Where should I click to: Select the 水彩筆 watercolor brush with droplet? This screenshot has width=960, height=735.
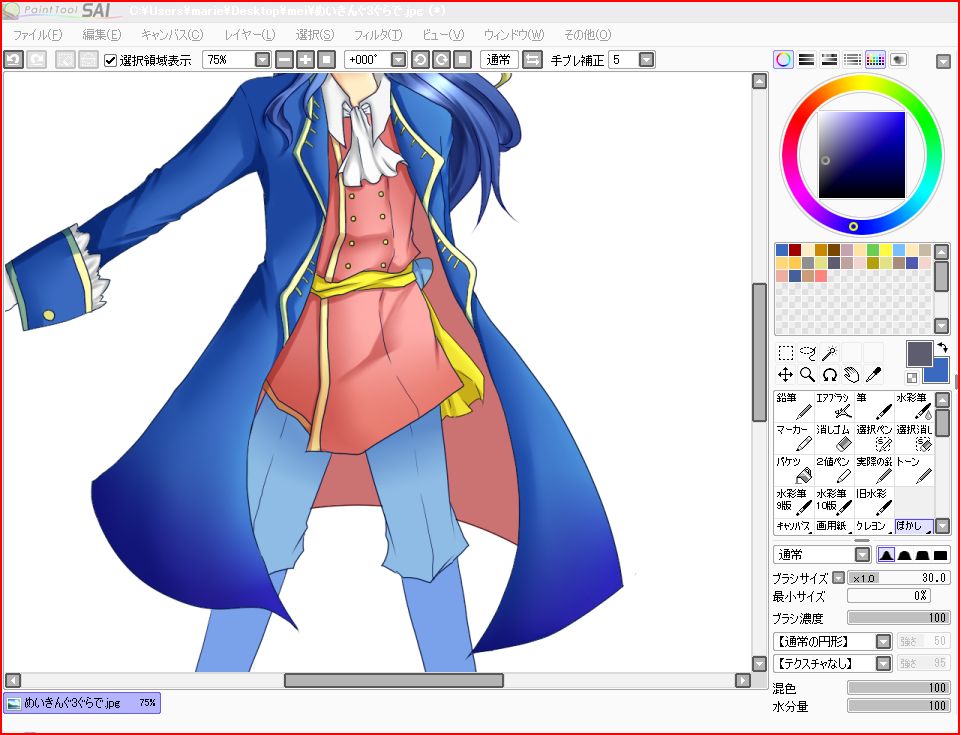(x=913, y=406)
